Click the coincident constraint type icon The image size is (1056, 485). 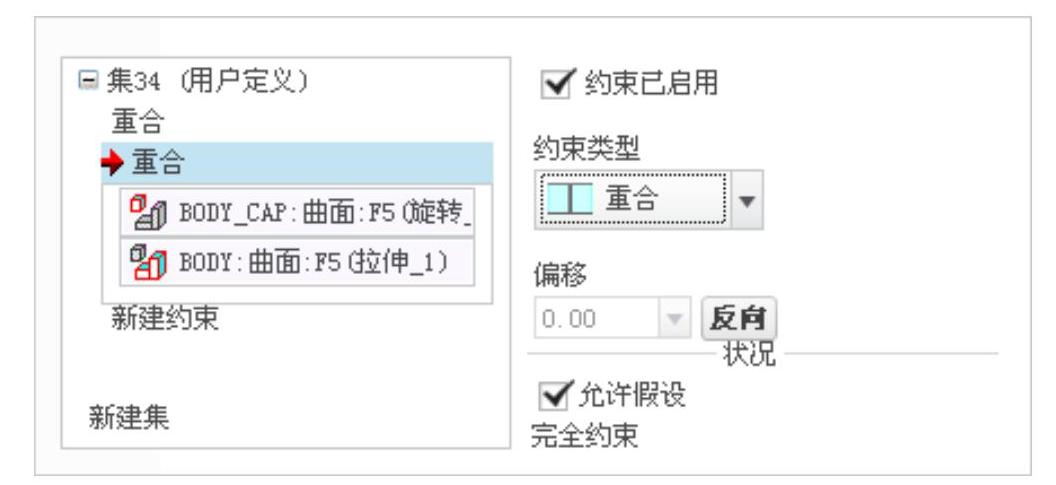coord(570,200)
